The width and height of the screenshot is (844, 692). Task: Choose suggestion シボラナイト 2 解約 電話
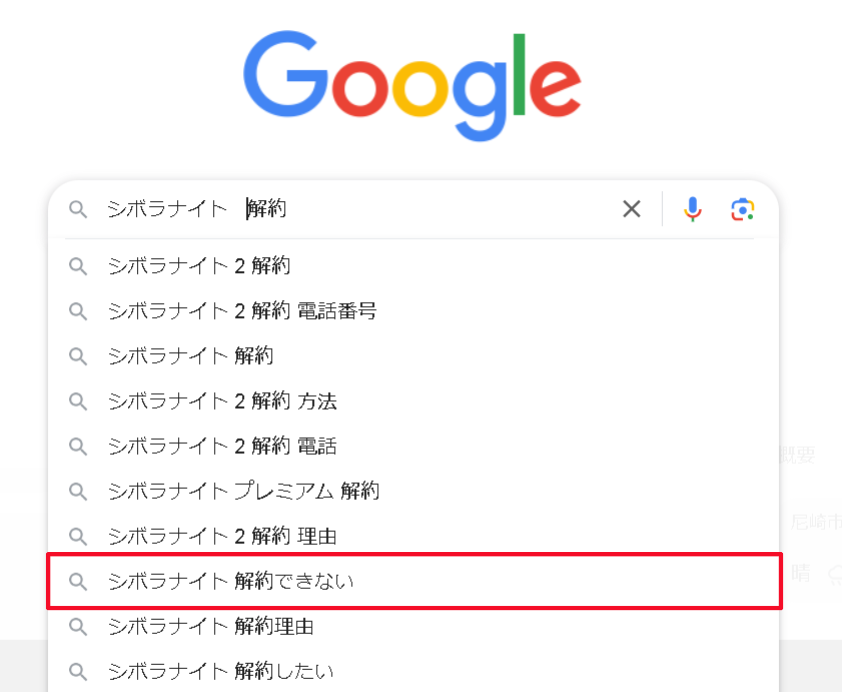(x=413, y=446)
